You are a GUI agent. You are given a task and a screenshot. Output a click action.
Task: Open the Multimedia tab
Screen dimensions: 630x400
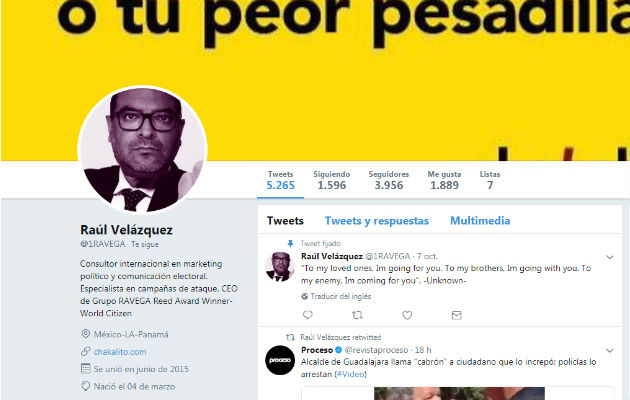[x=480, y=220]
